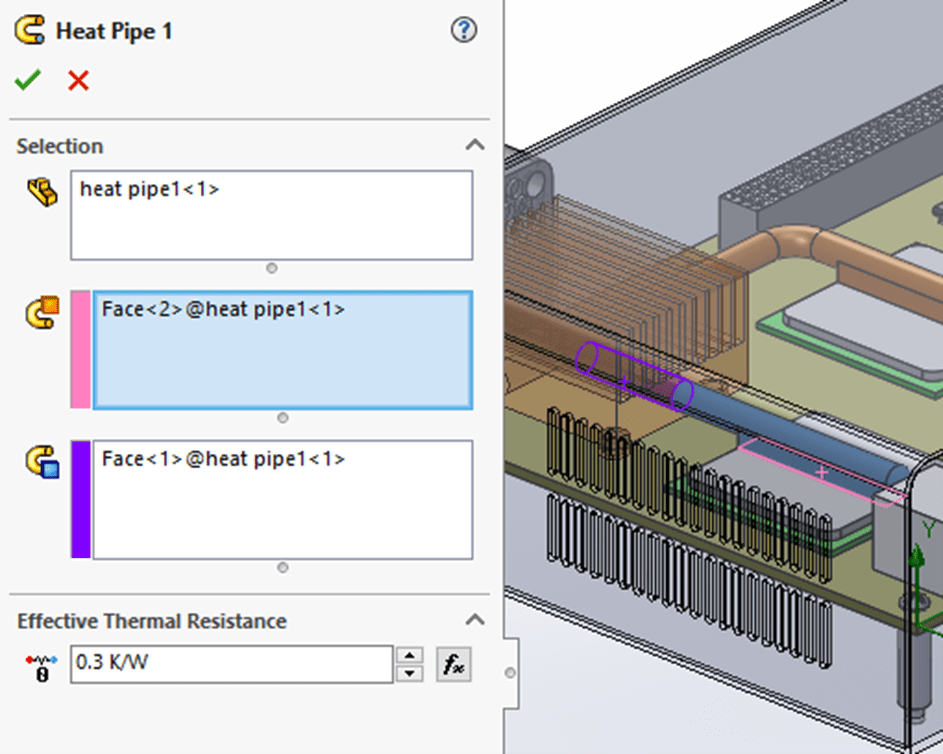
Task: Accept the Heat Pipe with the green checkmark
Action: click(27, 80)
